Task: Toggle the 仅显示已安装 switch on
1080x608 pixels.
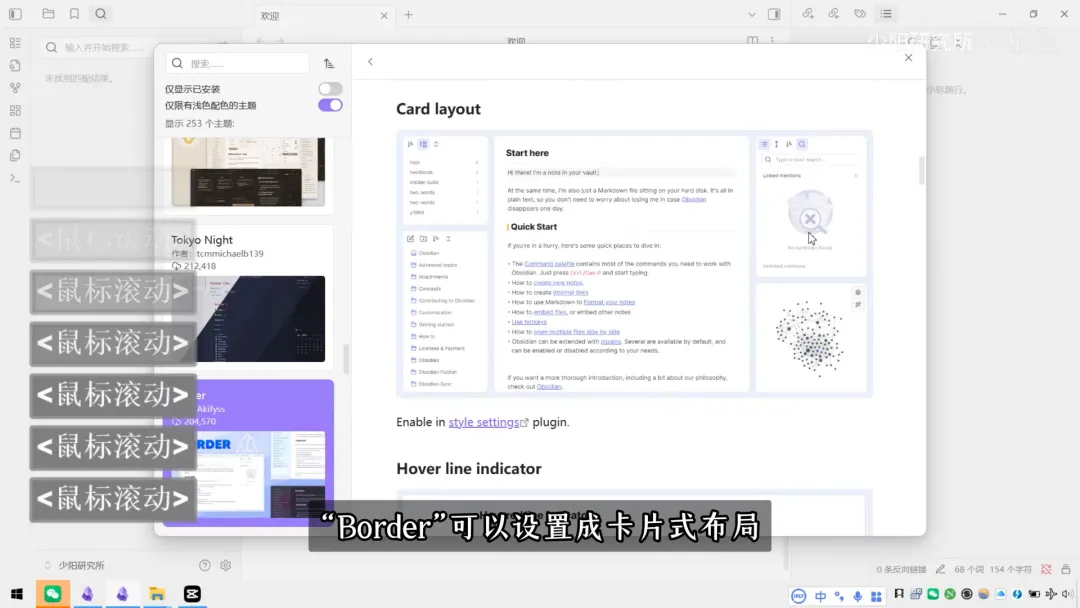Action: 330,89
